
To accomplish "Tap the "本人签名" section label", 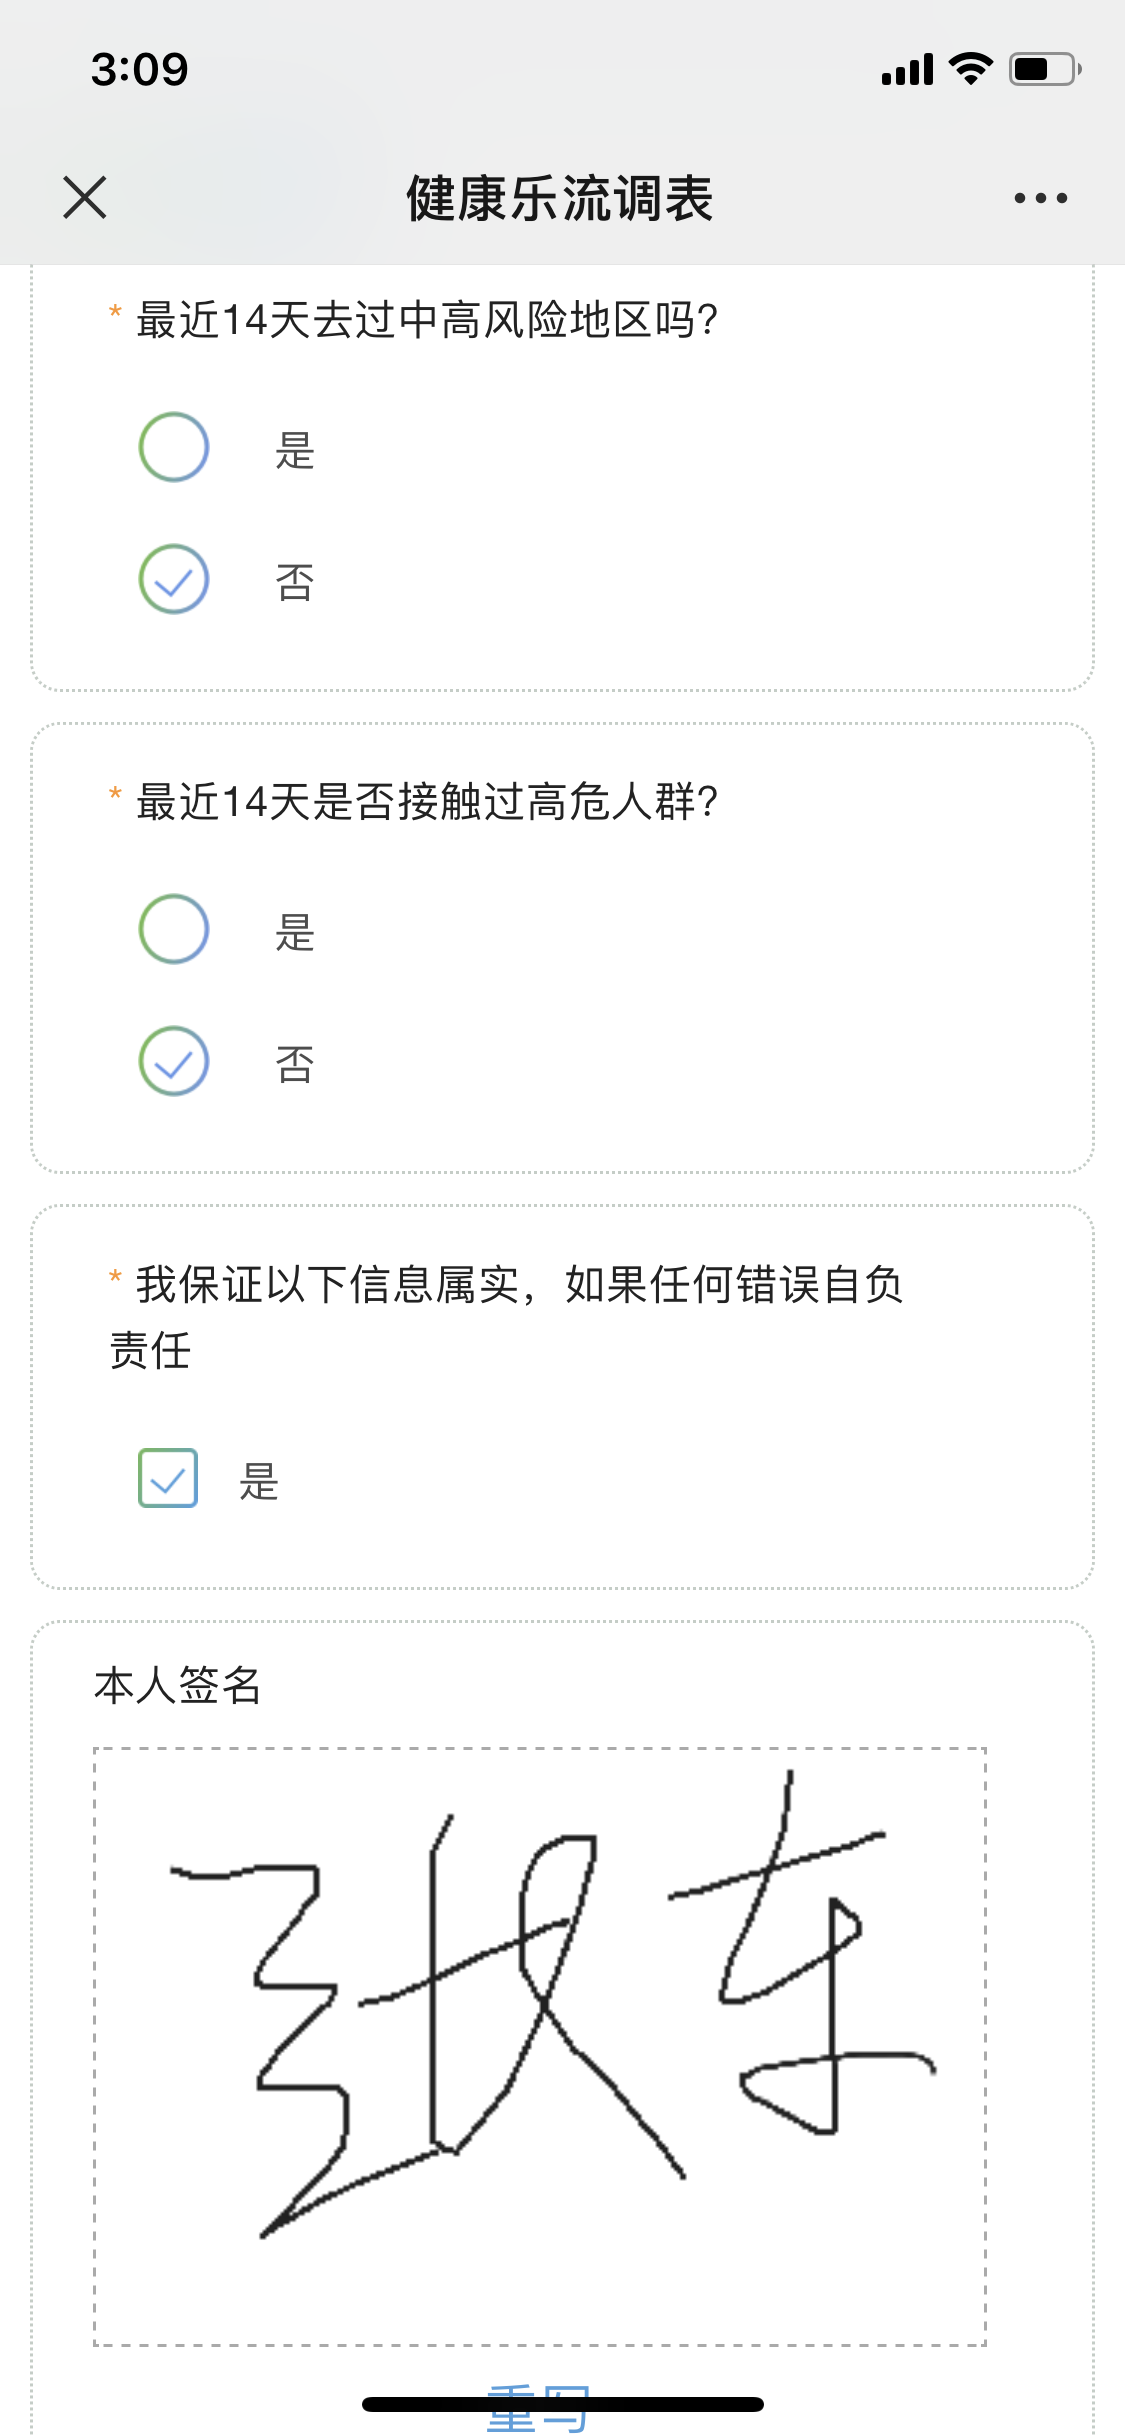I will (x=178, y=1686).
